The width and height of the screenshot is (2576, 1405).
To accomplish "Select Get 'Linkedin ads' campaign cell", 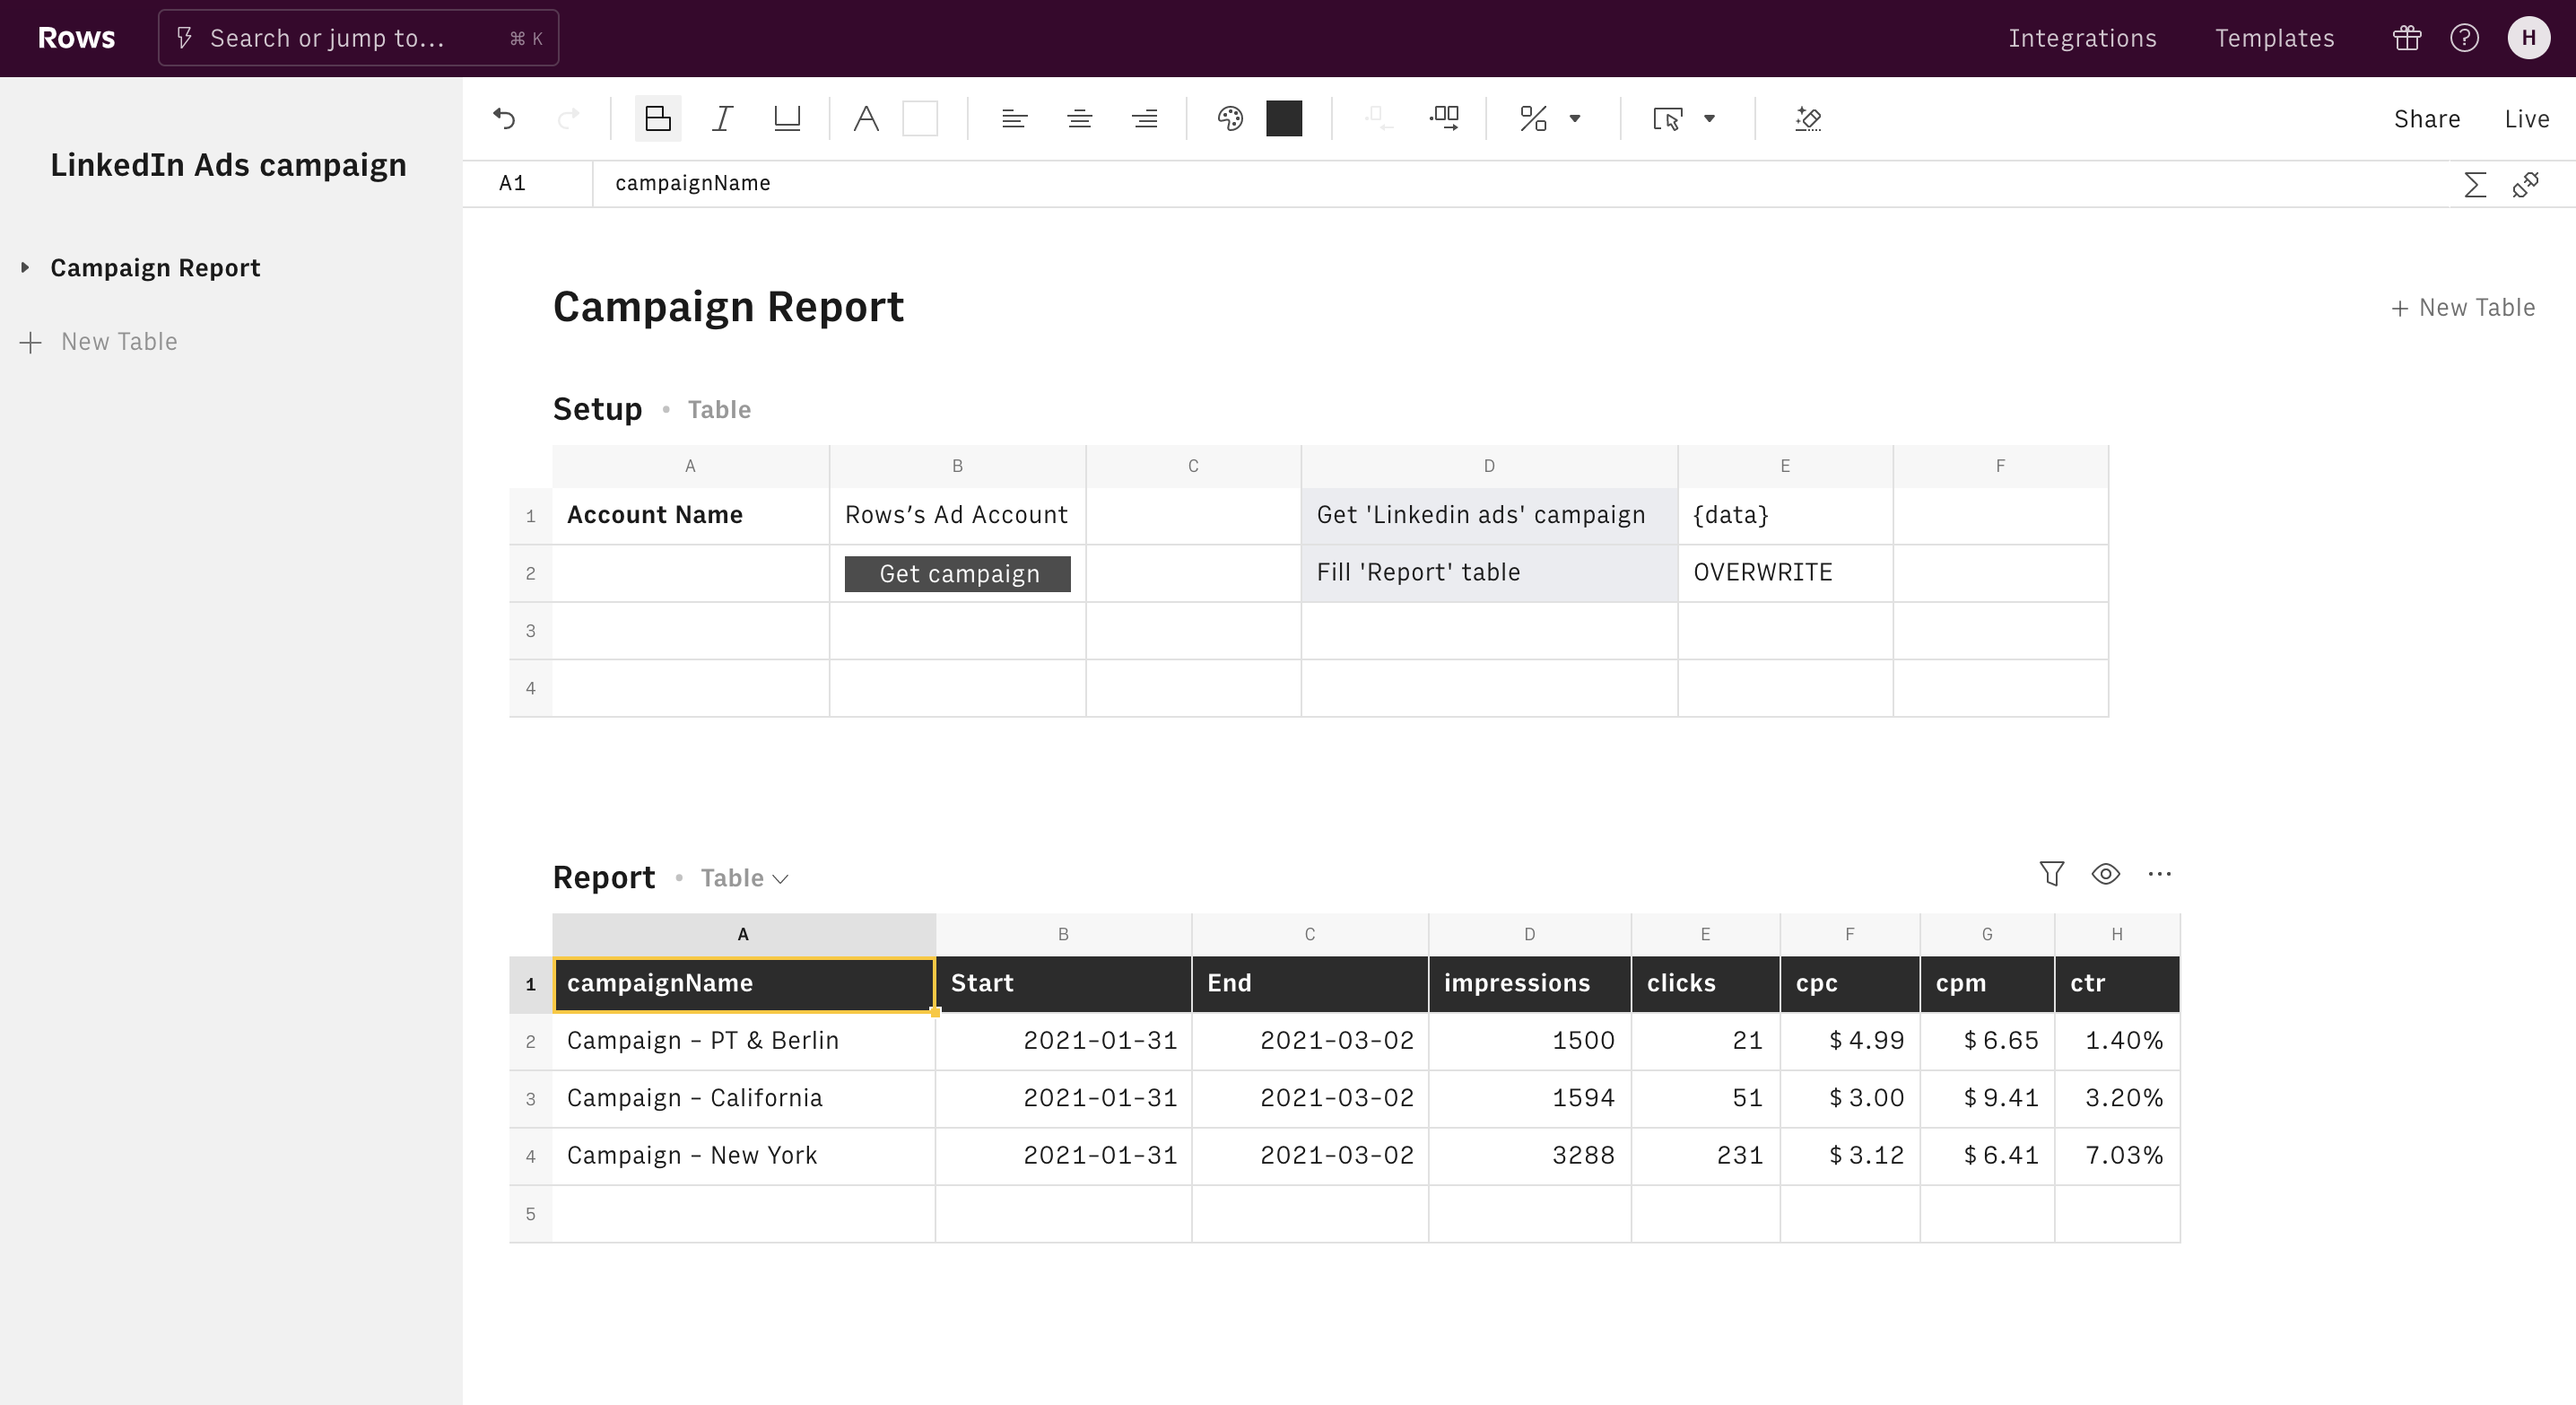I will pos(1489,516).
